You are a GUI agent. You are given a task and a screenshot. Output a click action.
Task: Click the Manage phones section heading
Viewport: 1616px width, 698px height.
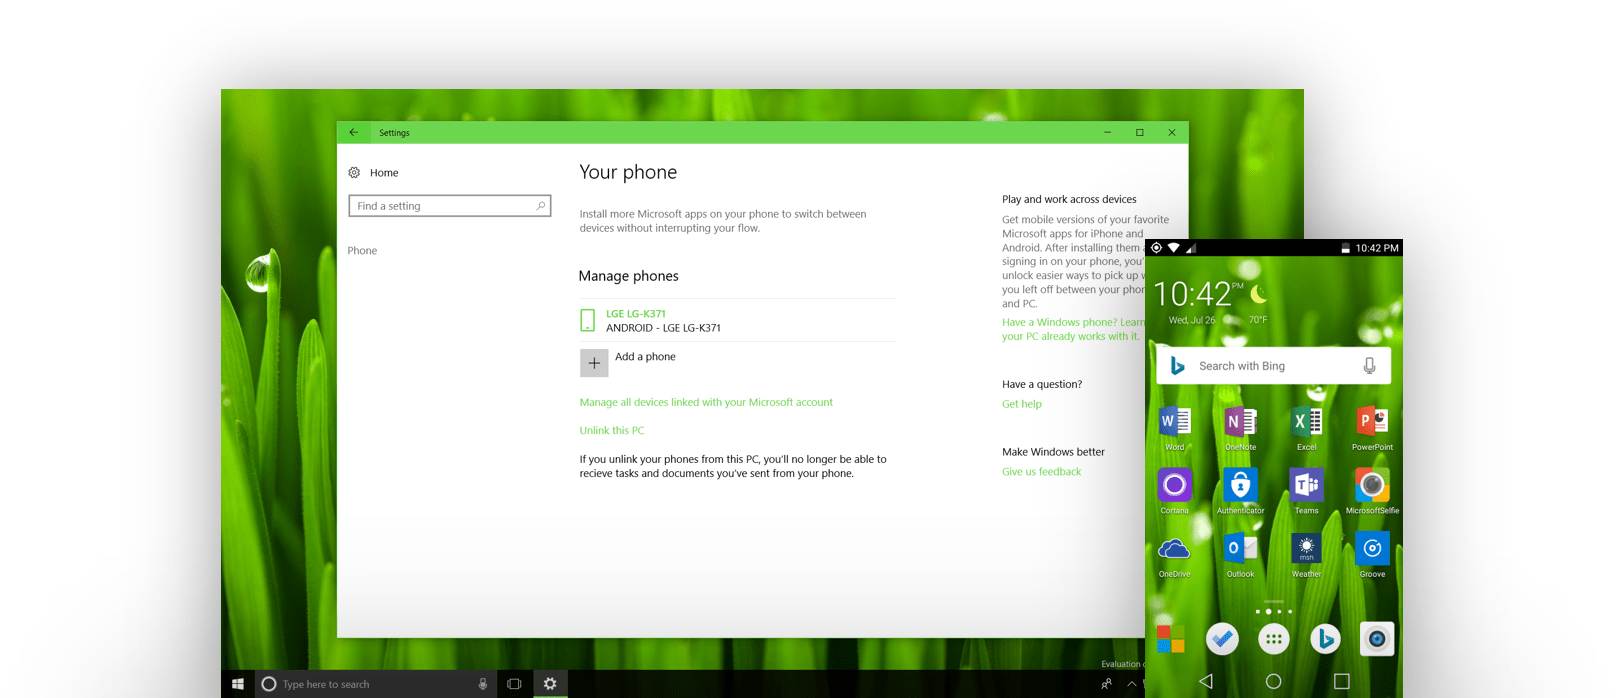628,276
